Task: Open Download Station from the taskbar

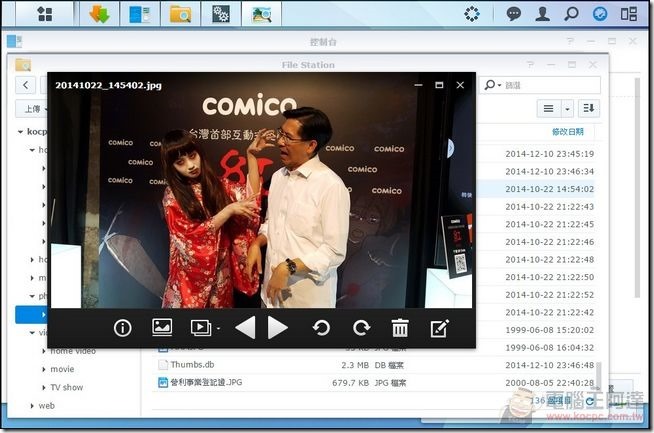Action: click(99, 14)
